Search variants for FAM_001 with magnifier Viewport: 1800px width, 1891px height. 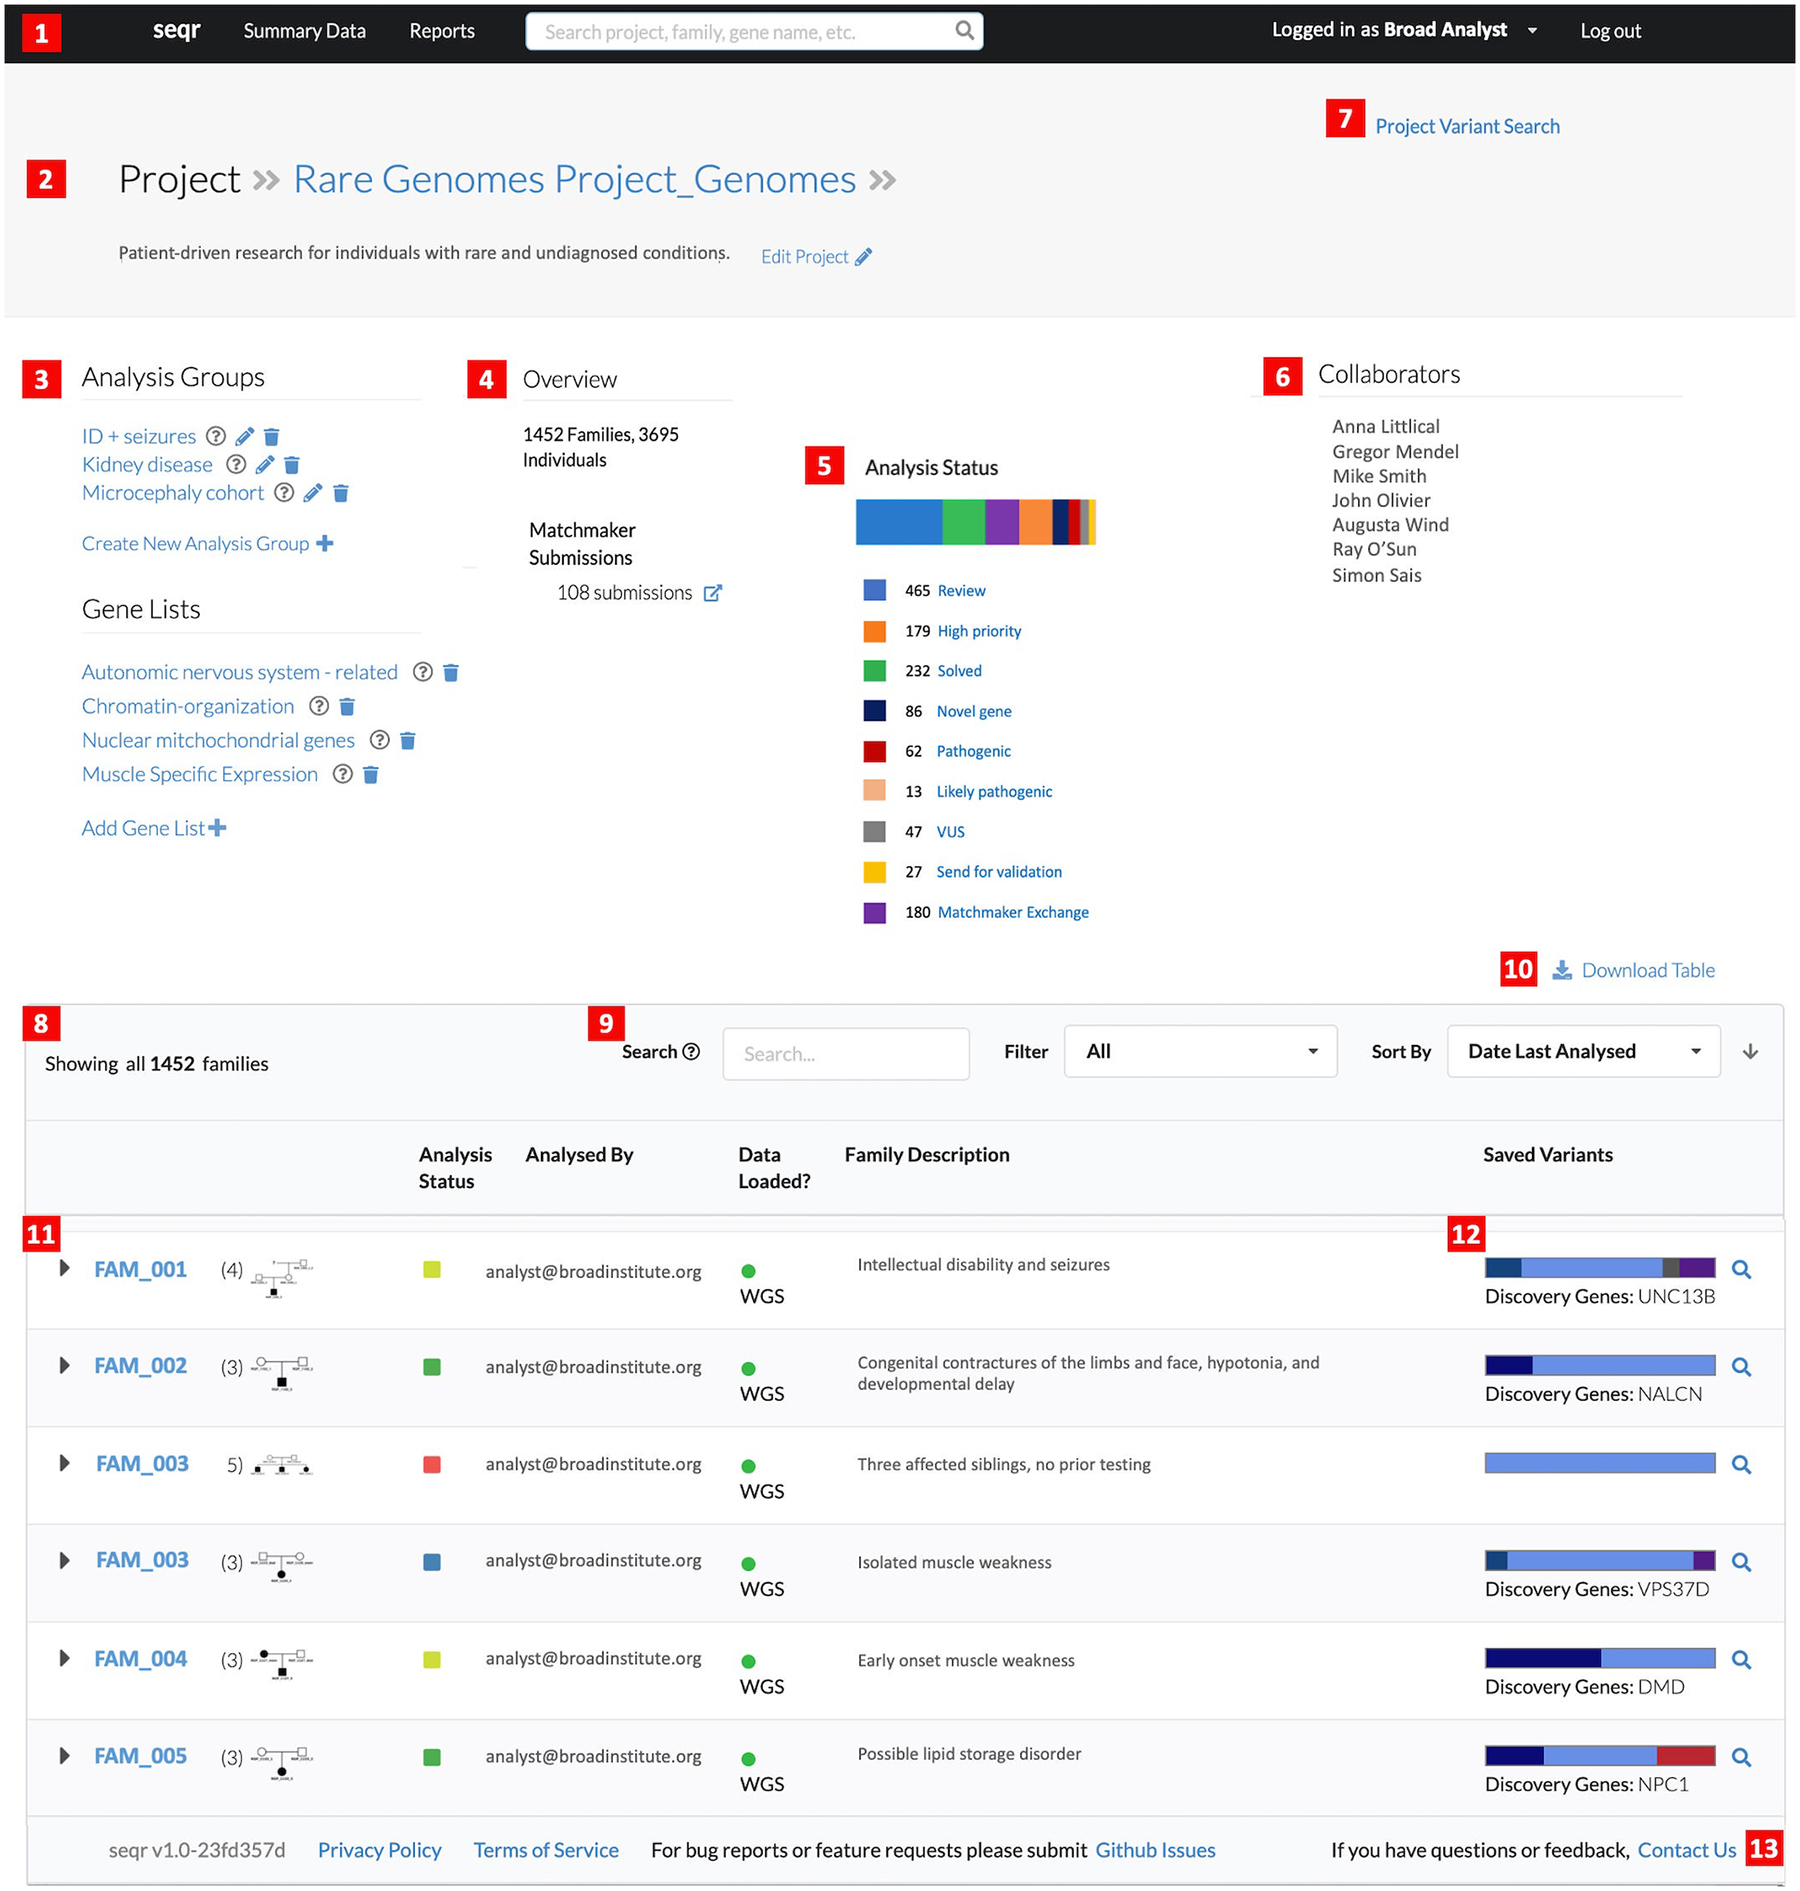pyautogui.click(x=1741, y=1269)
